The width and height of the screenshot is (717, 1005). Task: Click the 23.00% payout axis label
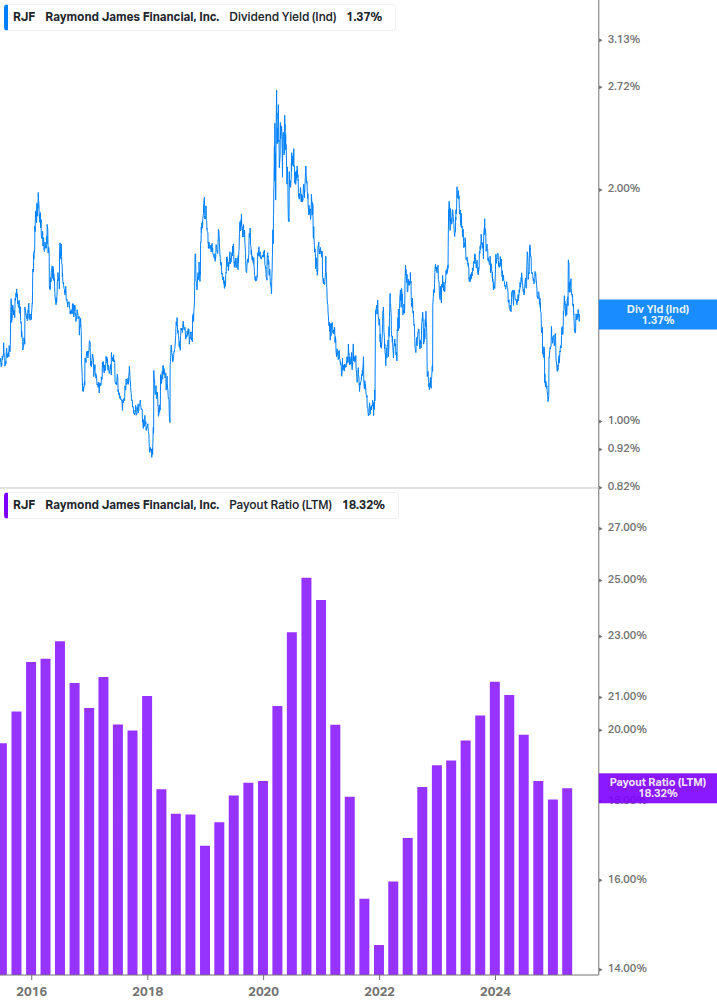(x=627, y=636)
